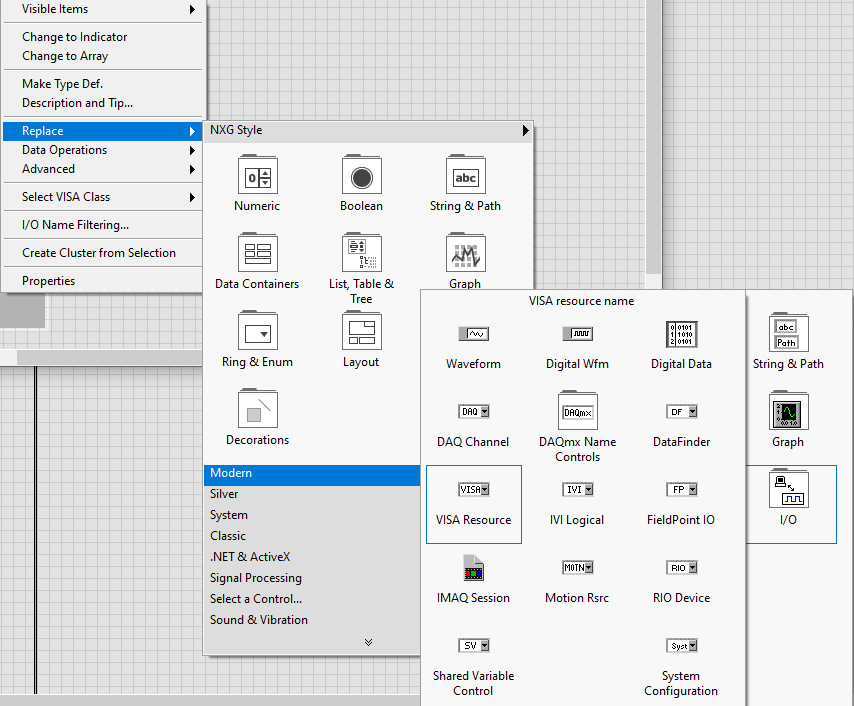Choose Make Type Def.

pos(102,83)
